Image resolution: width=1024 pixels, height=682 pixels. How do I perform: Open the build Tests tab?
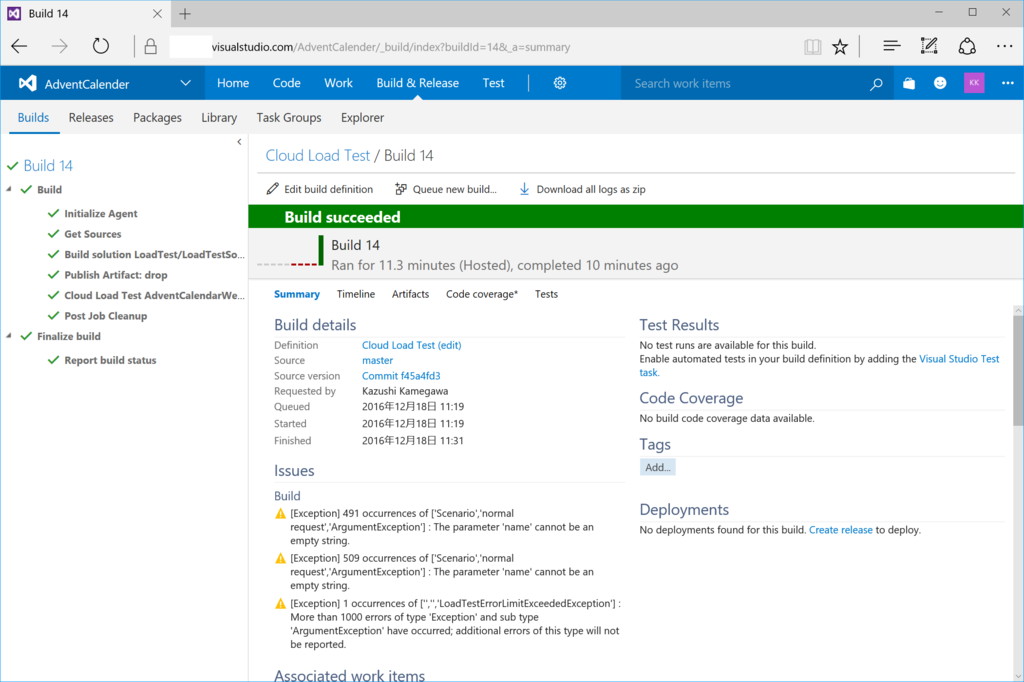(x=546, y=294)
